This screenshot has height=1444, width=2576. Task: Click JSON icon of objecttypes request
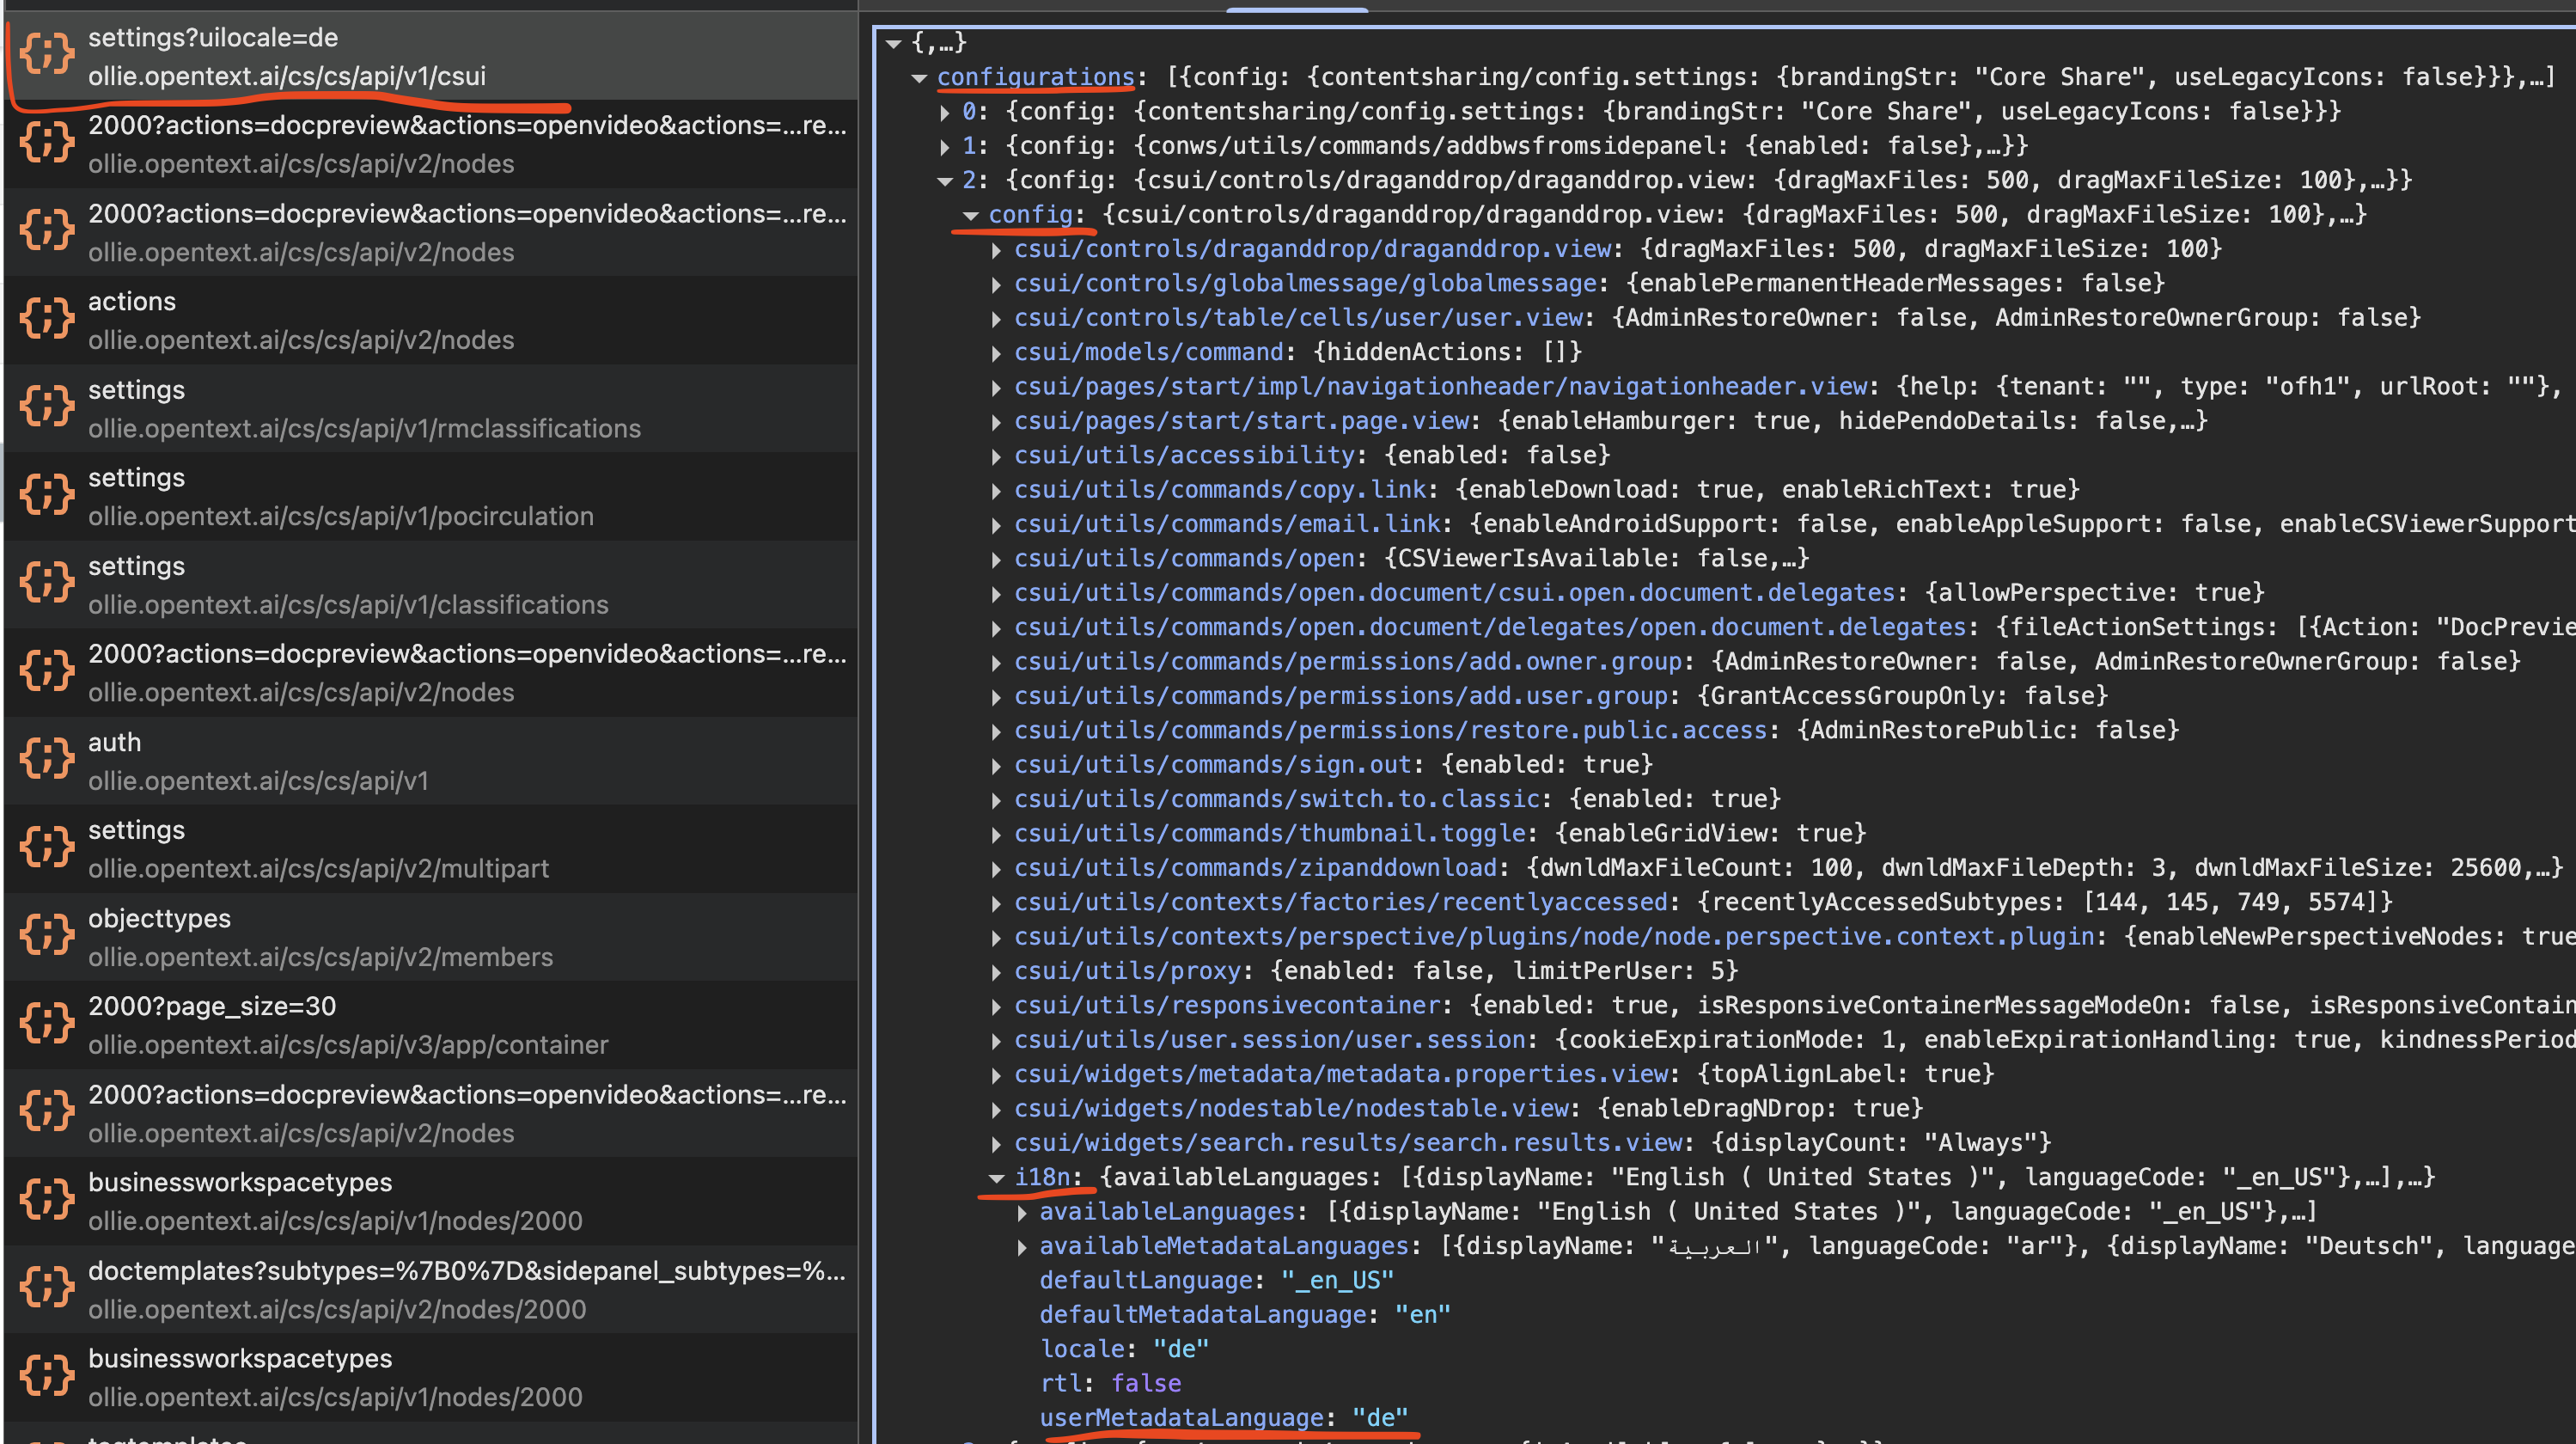(x=47, y=935)
